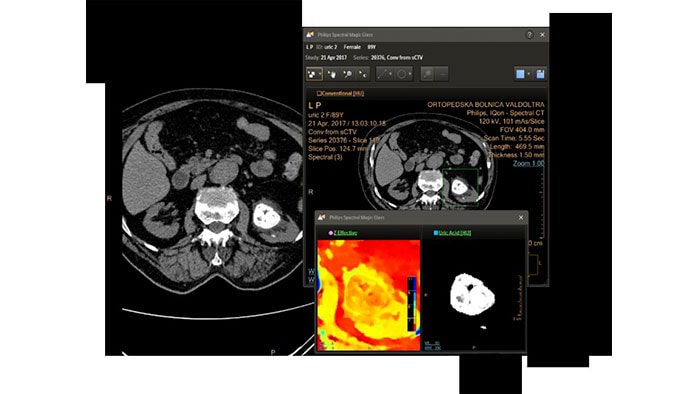This screenshot has height=394, width=700.
Task: Select the window level scroll tool
Action: (x=314, y=74)
